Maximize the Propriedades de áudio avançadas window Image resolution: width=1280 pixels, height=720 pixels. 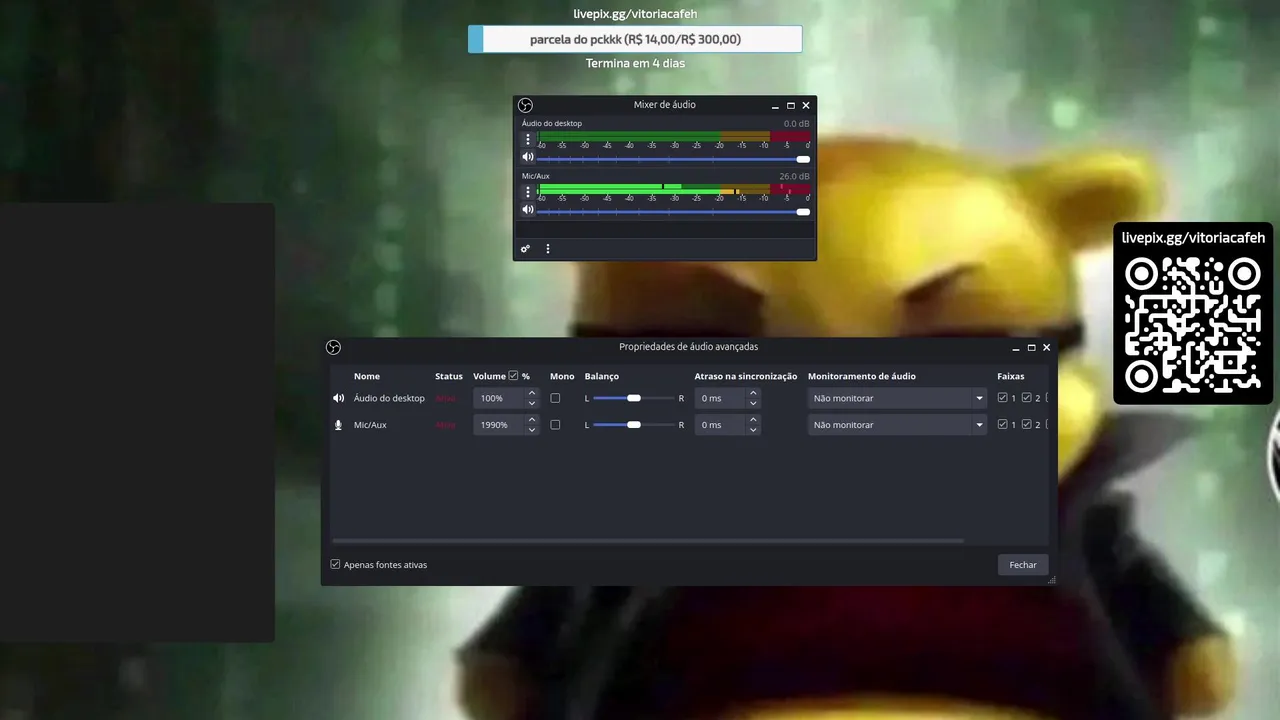pyautogui.click(x=1031, y=347)
